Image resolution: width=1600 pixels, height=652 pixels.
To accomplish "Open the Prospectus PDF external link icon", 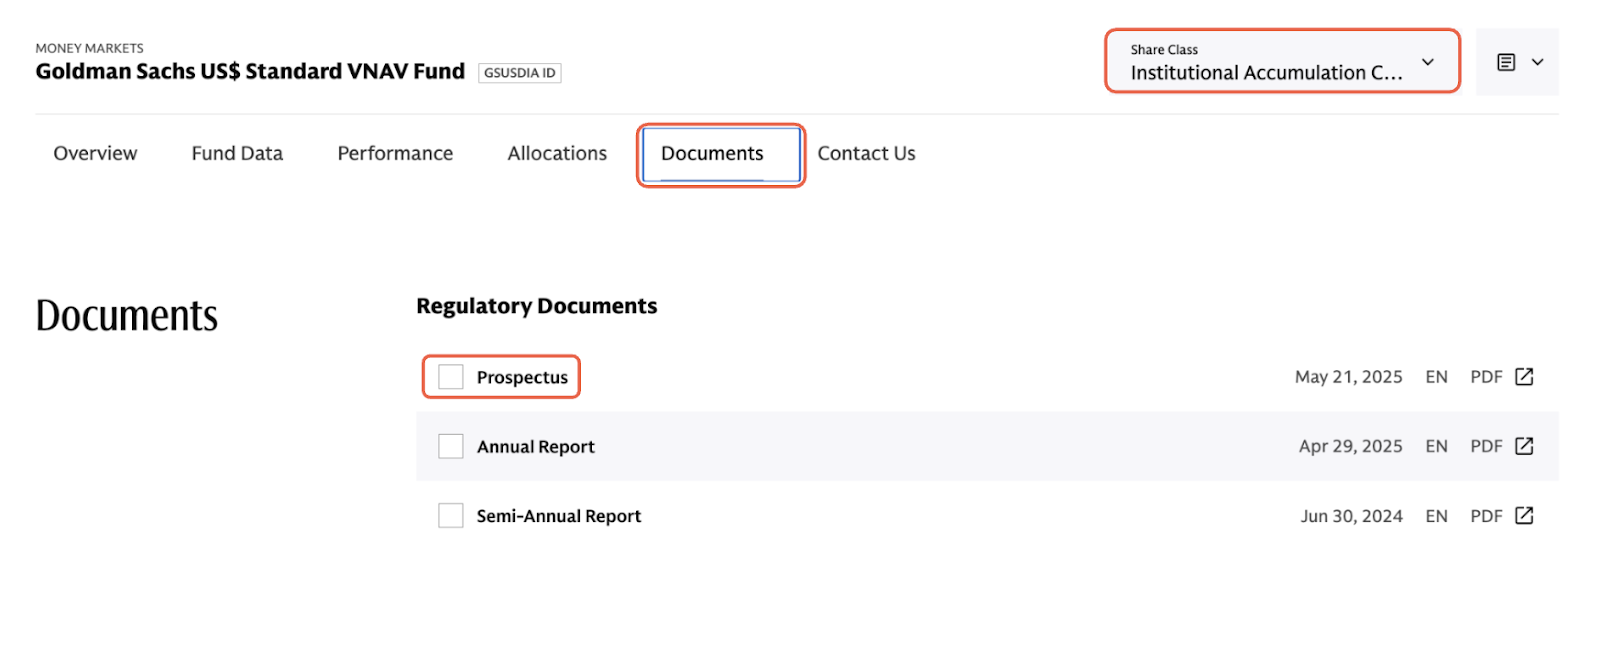I will [x=1524, y=377].
